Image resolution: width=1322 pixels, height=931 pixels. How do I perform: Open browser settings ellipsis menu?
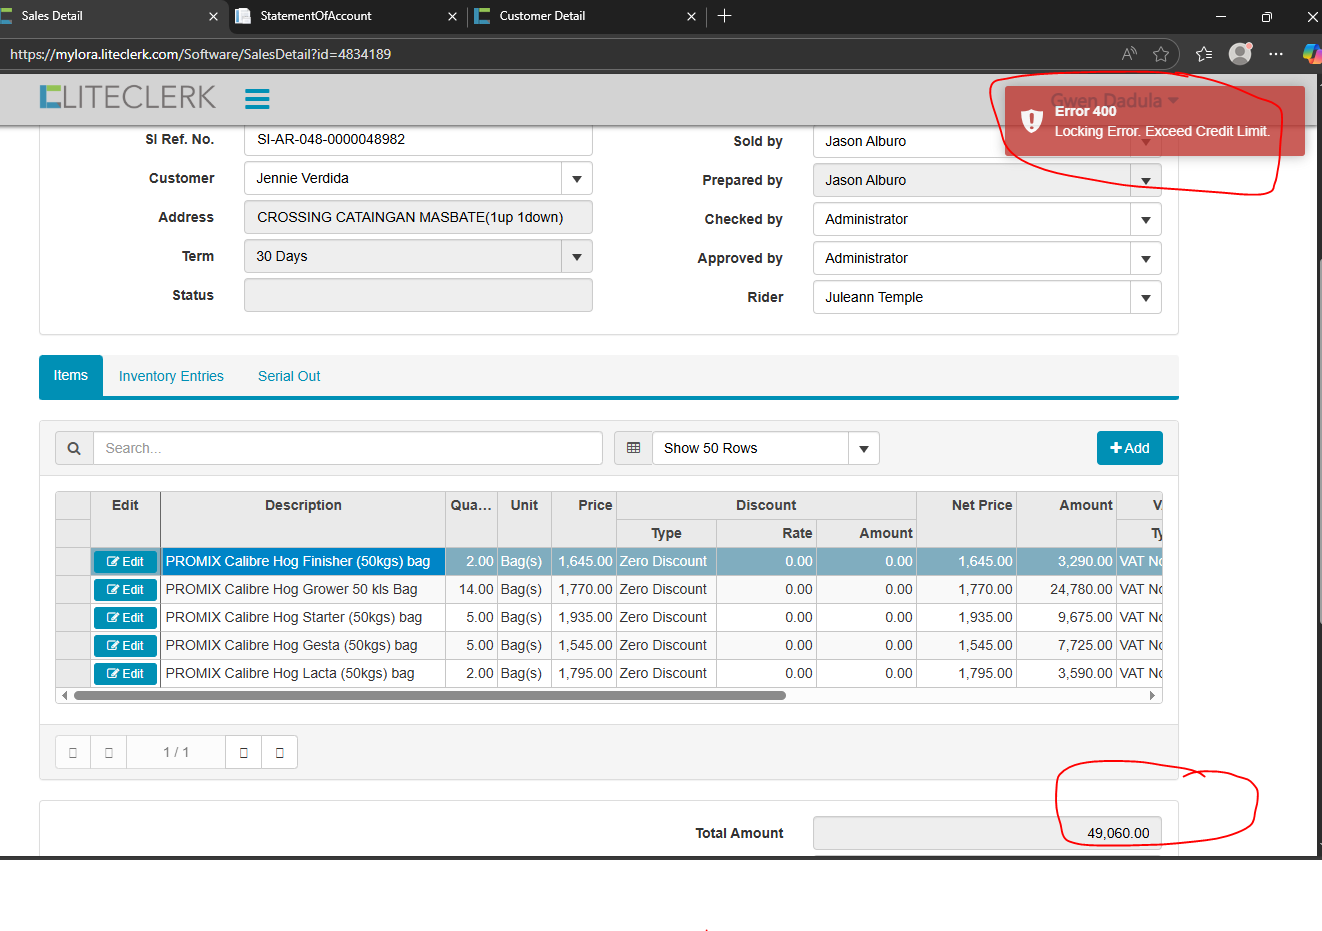click(1276, 54)
